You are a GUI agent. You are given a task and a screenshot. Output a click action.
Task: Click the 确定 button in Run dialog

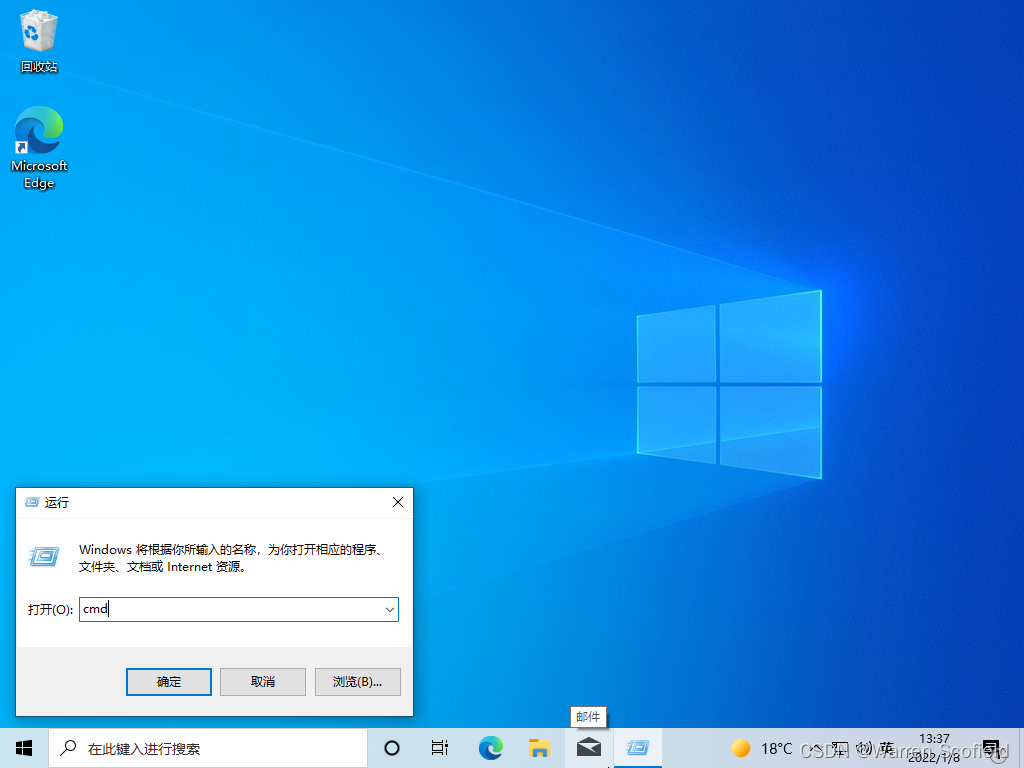168,682
